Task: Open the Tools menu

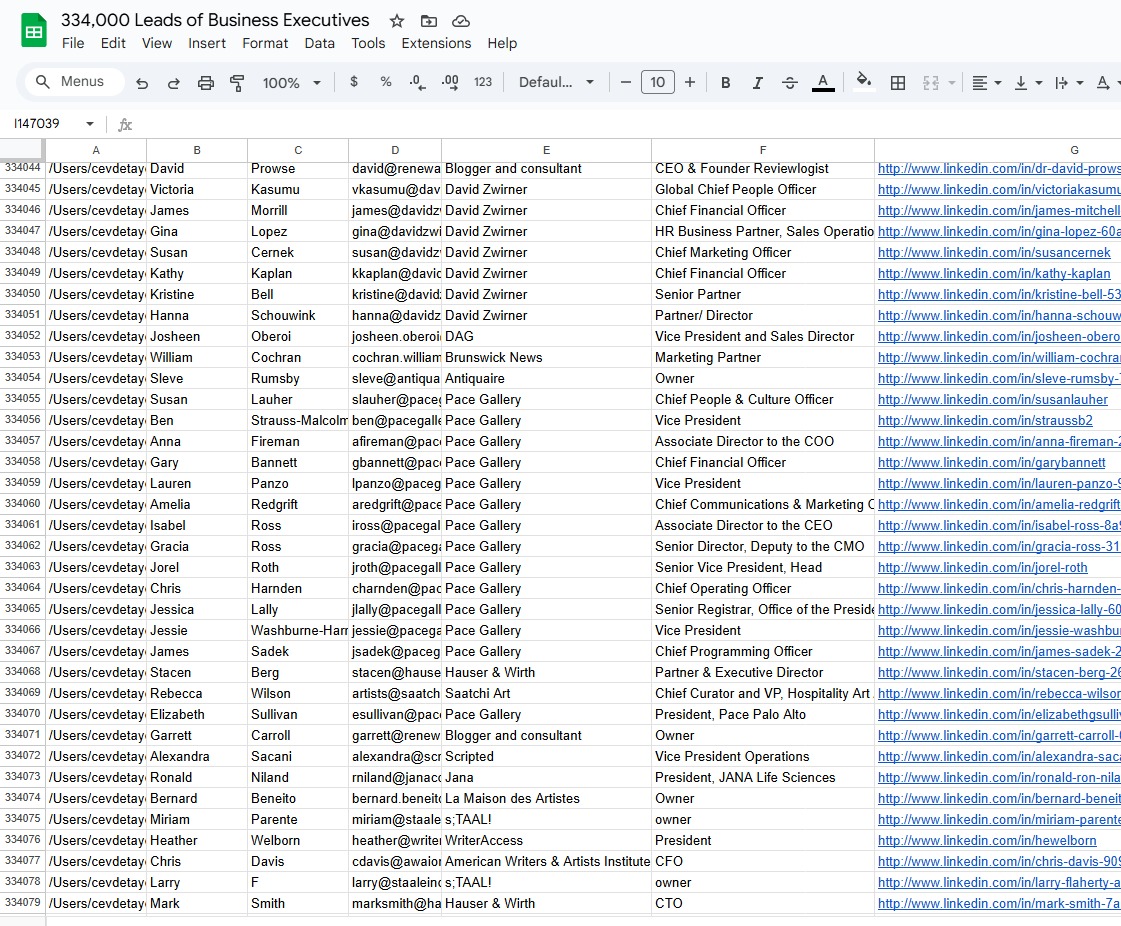Action: (x=368, y=43)
